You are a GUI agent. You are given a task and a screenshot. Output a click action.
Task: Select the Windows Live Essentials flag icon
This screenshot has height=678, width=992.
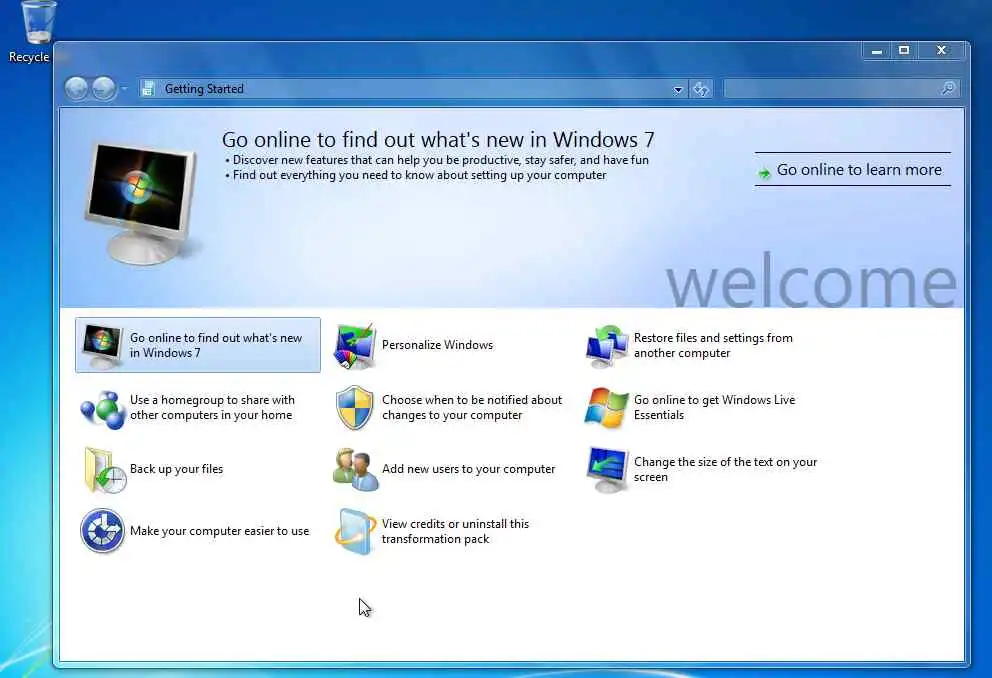click(x=607, y=408)
